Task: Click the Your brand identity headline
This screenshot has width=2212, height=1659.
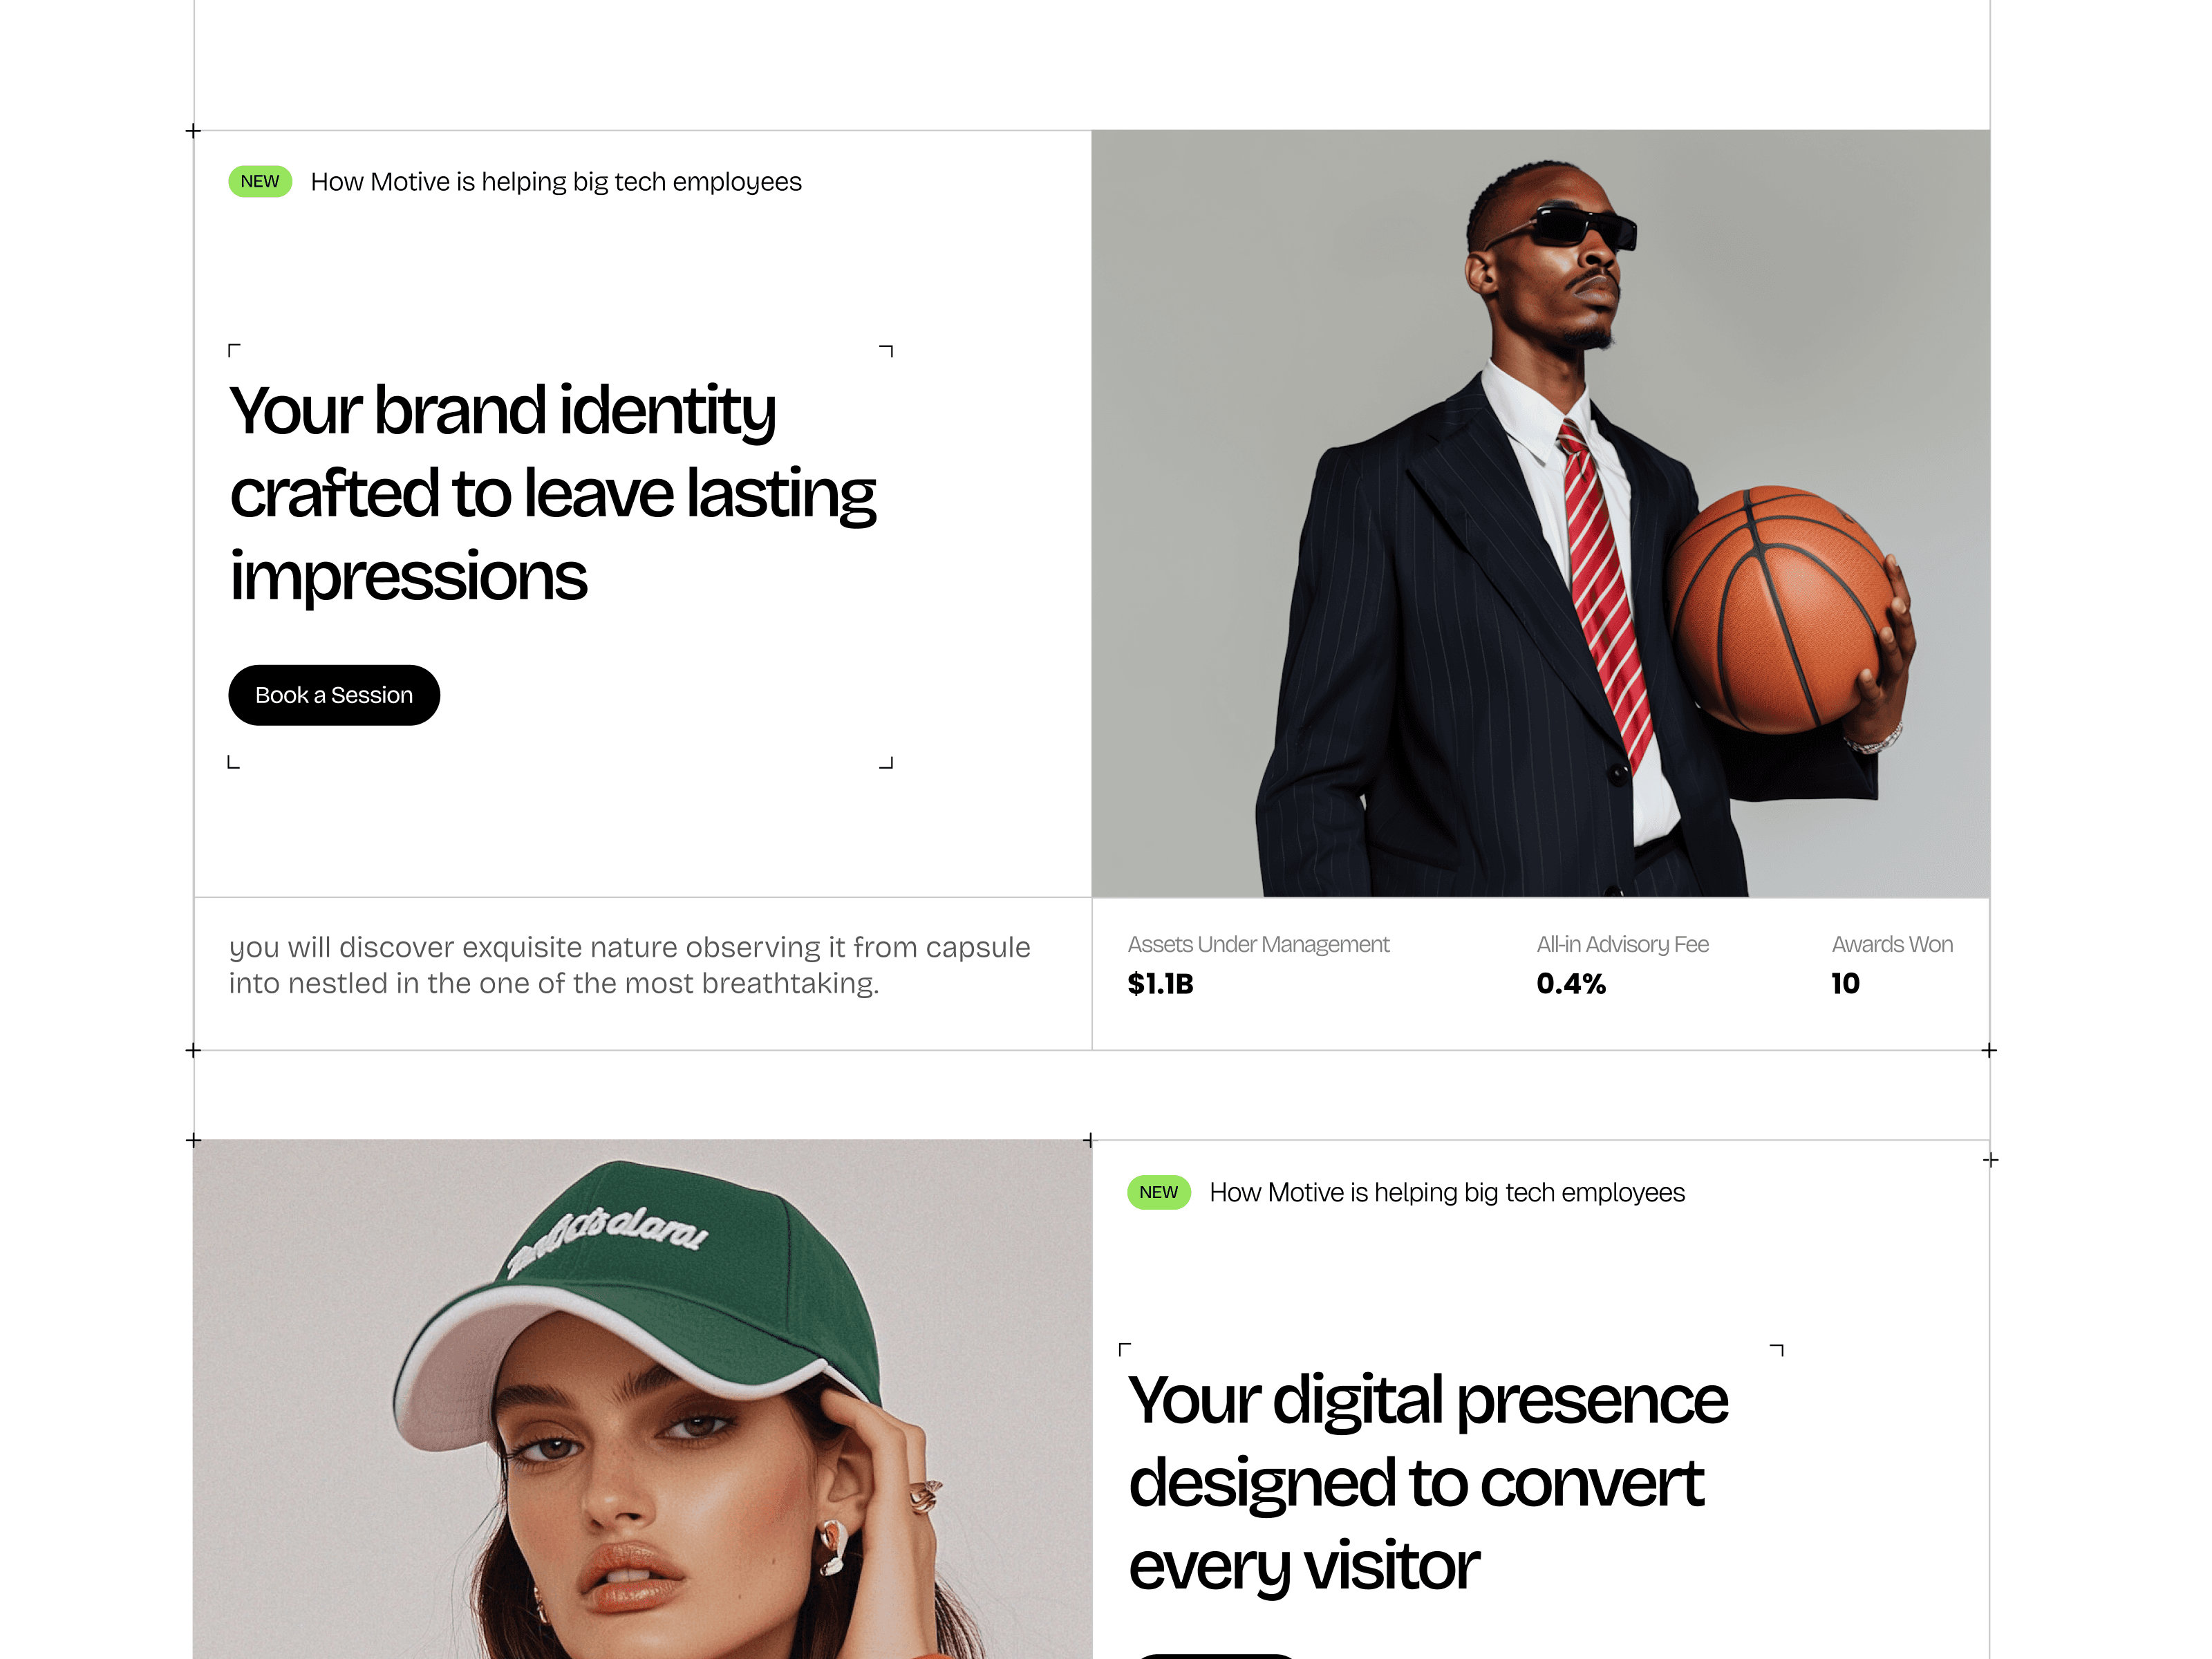Action: 553,493
